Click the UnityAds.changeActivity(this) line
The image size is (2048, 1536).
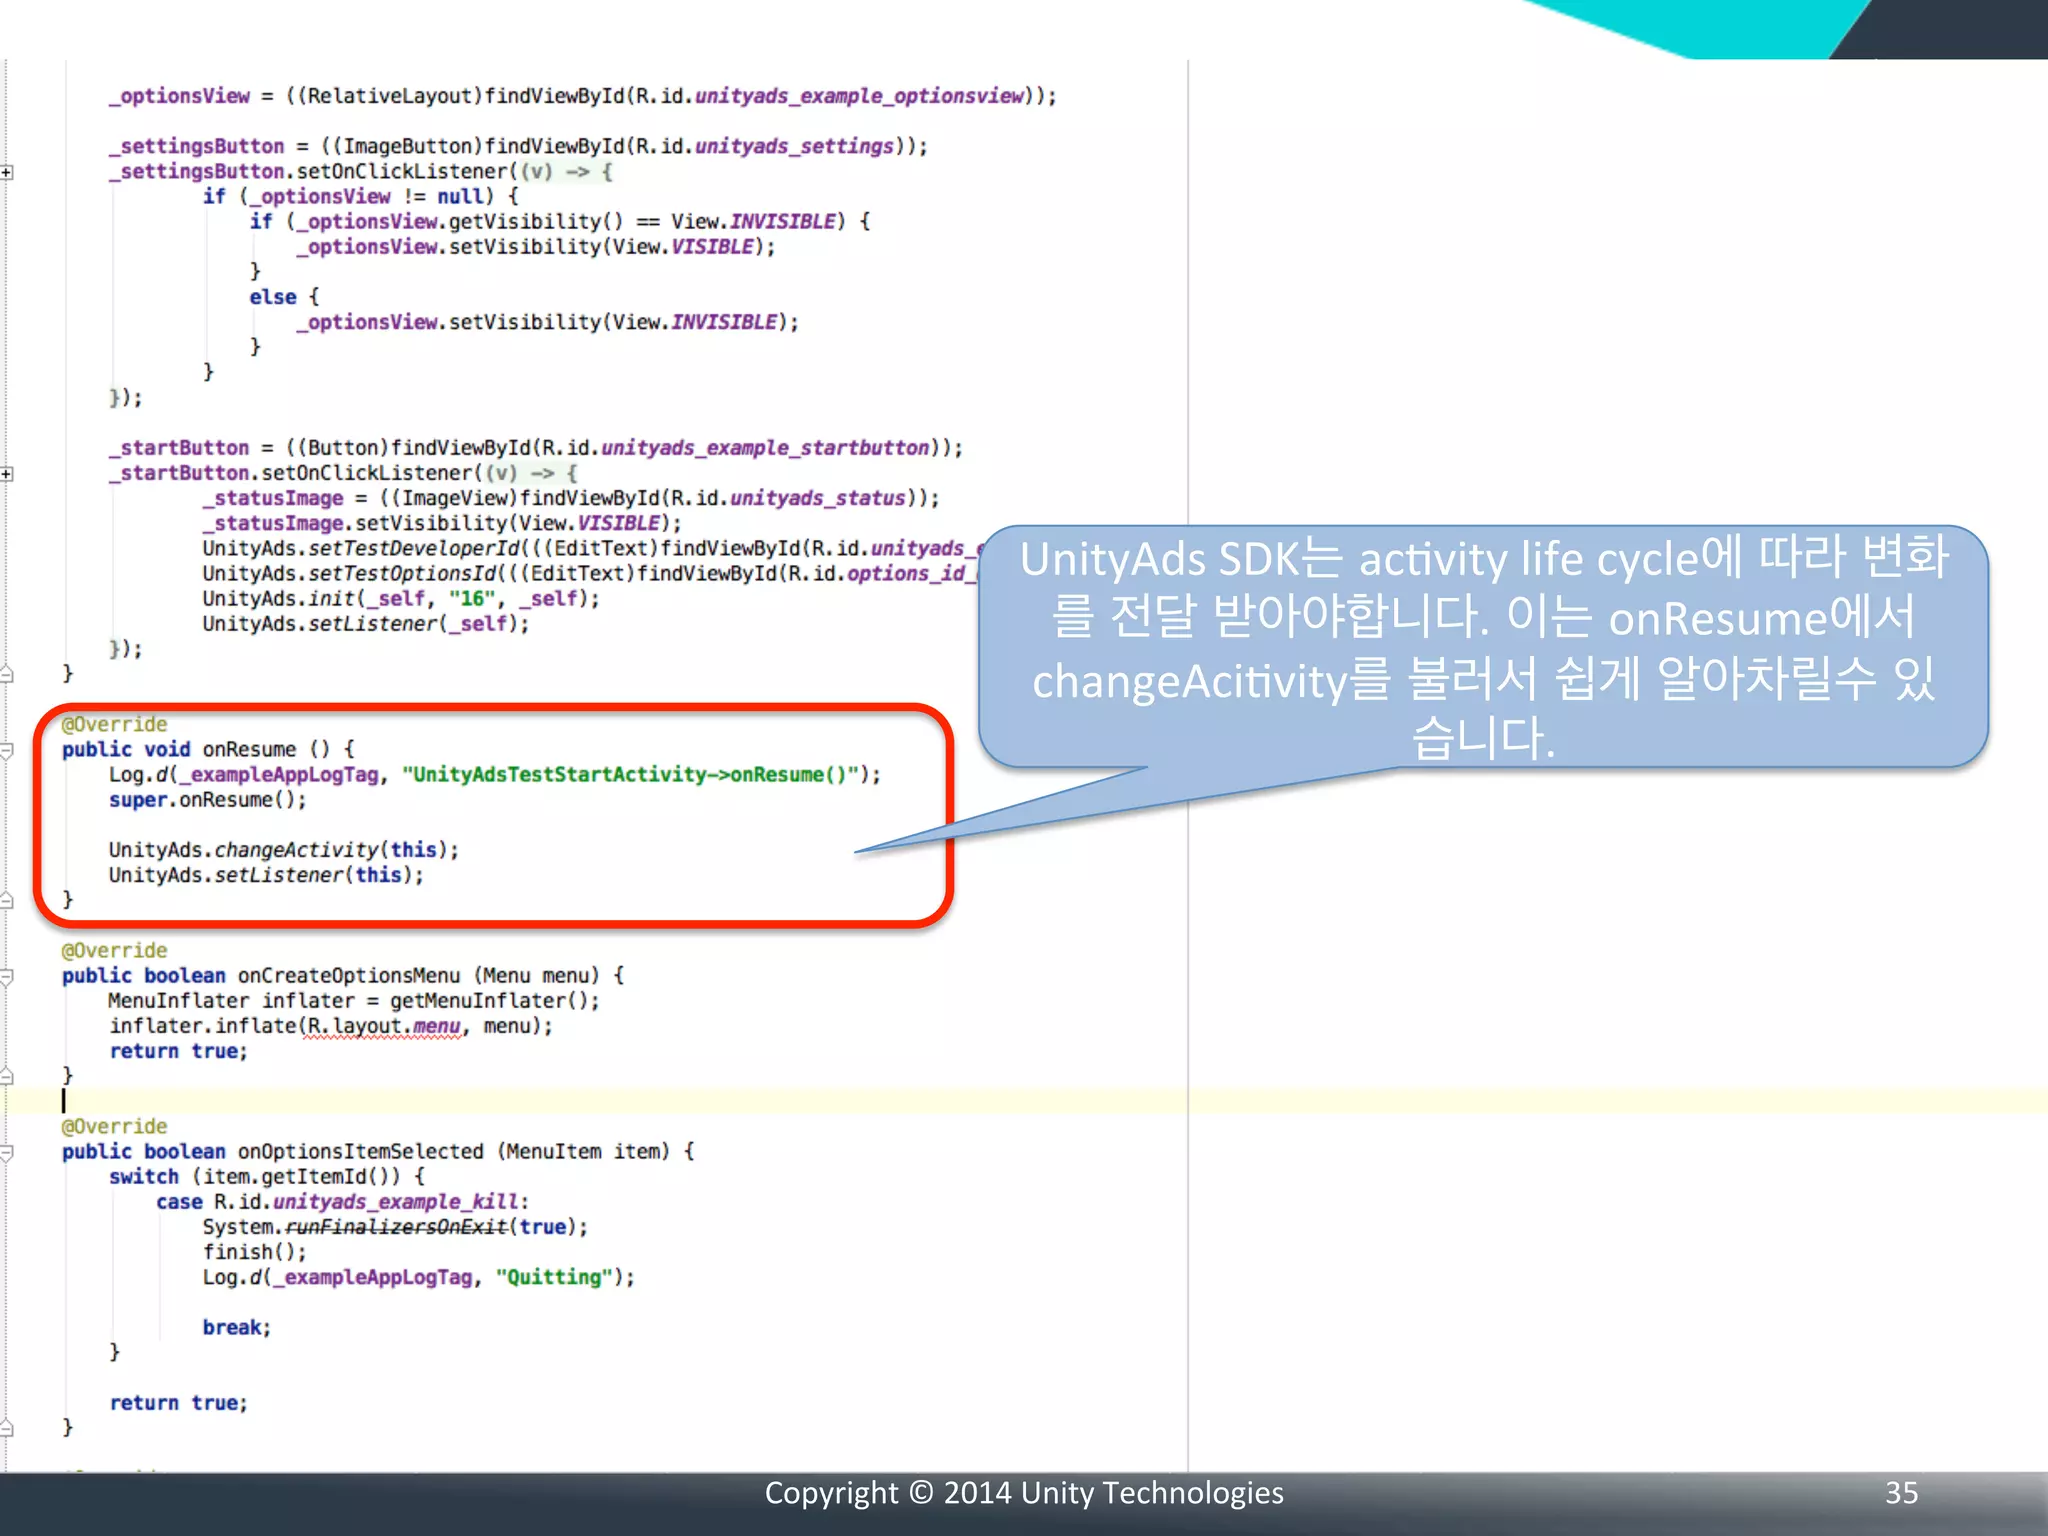pyautogui.click(x=284, y=850)
